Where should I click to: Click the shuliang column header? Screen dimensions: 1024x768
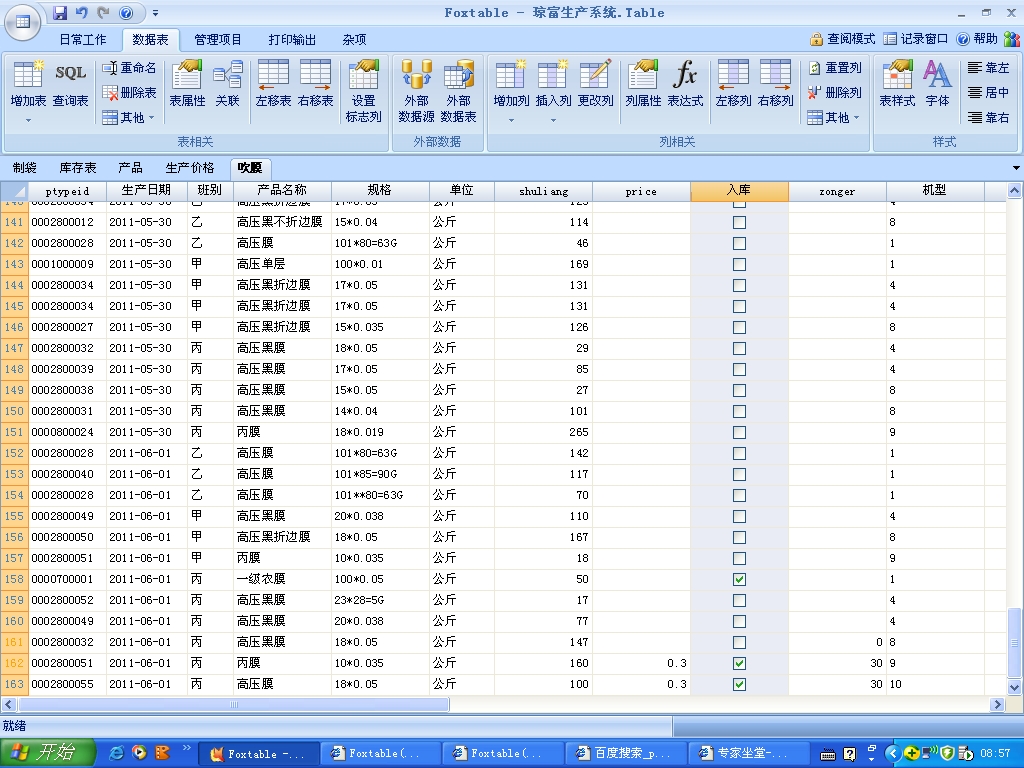tap(543, 191)
